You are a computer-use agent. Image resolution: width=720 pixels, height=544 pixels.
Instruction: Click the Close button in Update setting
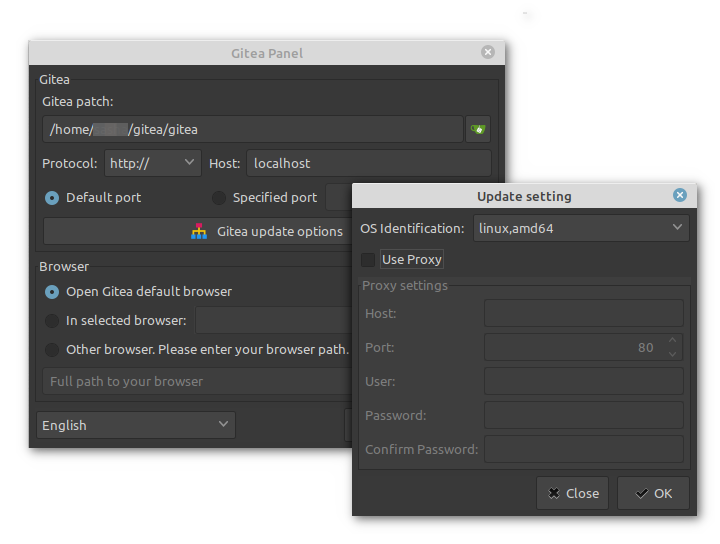point(573,493)
